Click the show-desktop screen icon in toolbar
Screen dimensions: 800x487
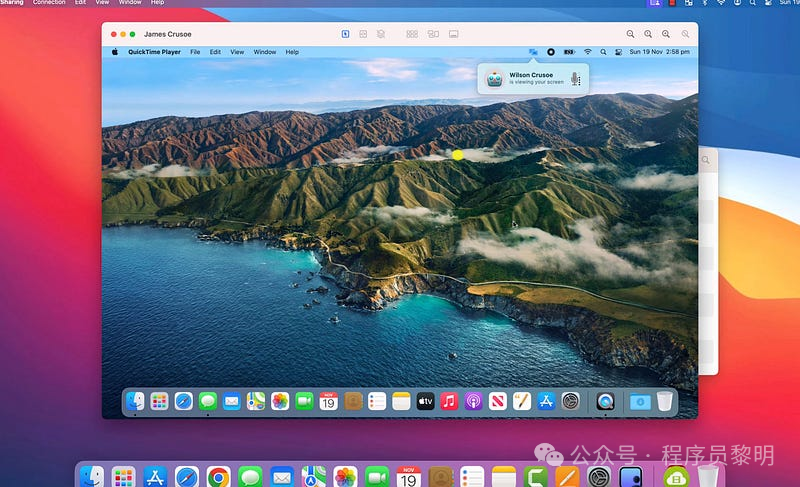(454, 34)
